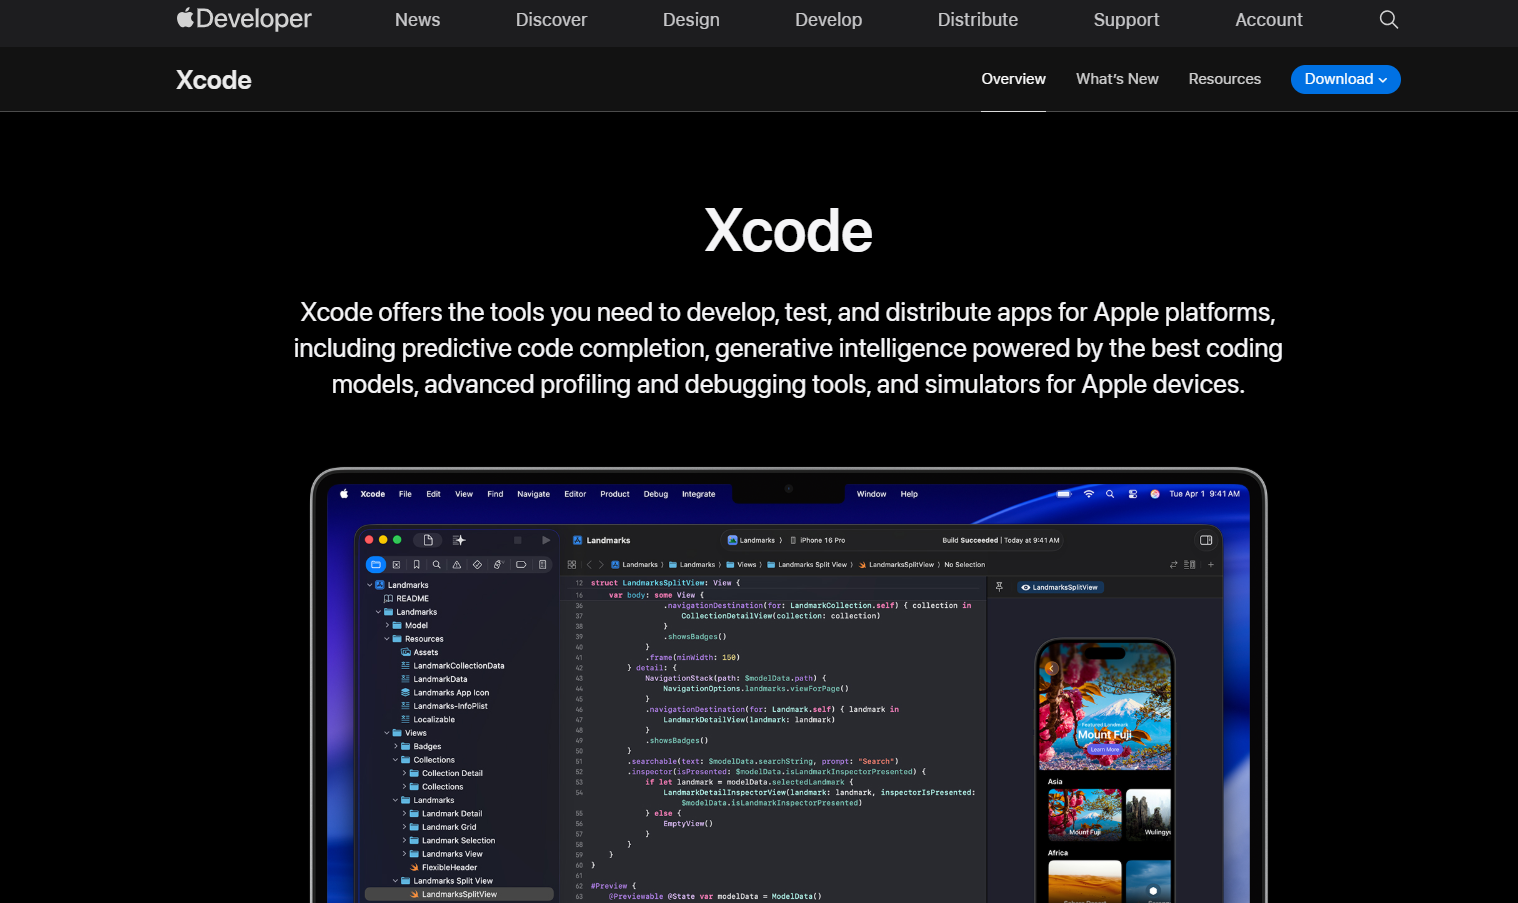Collapse the Resources folder chevron
Viewport: 1518px width, 903px height.
[387, 639]
